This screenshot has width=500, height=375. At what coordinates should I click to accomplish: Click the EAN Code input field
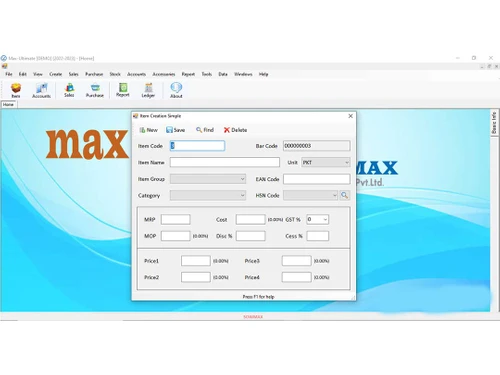316,179
